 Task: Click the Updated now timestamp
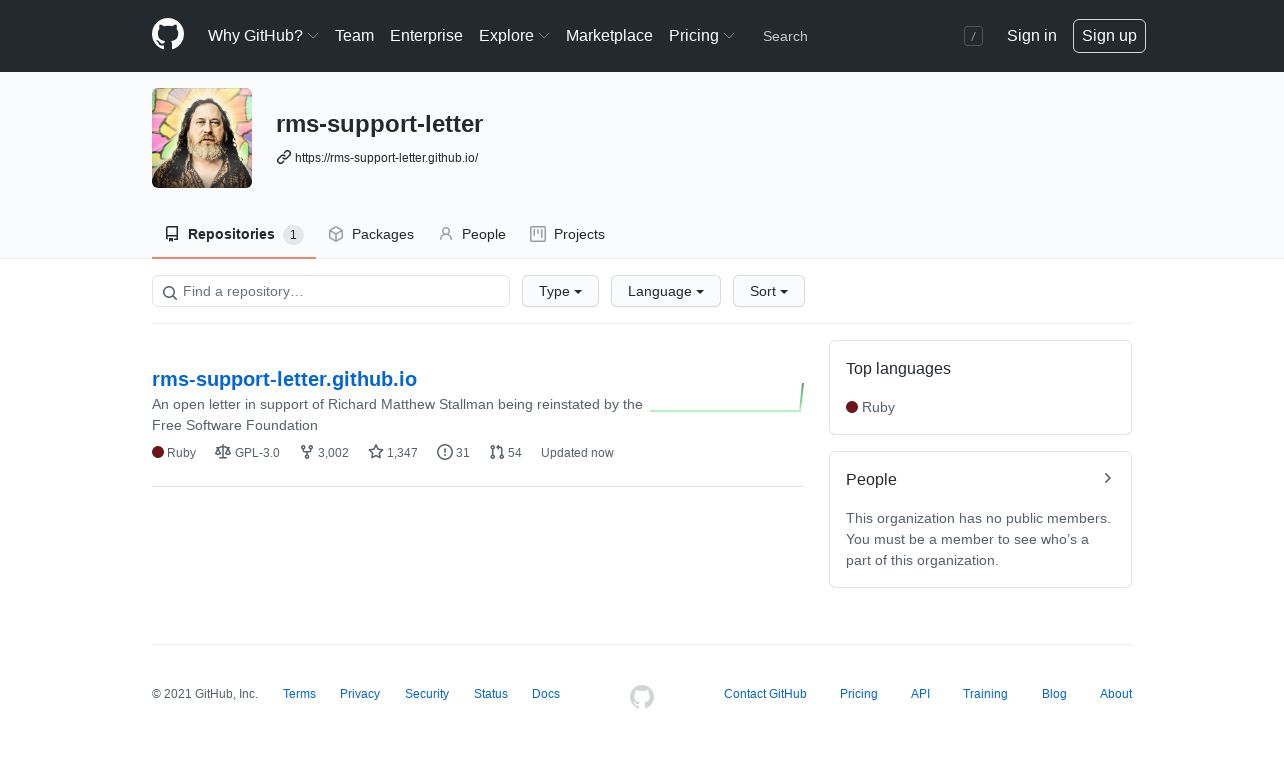(577, 453)
